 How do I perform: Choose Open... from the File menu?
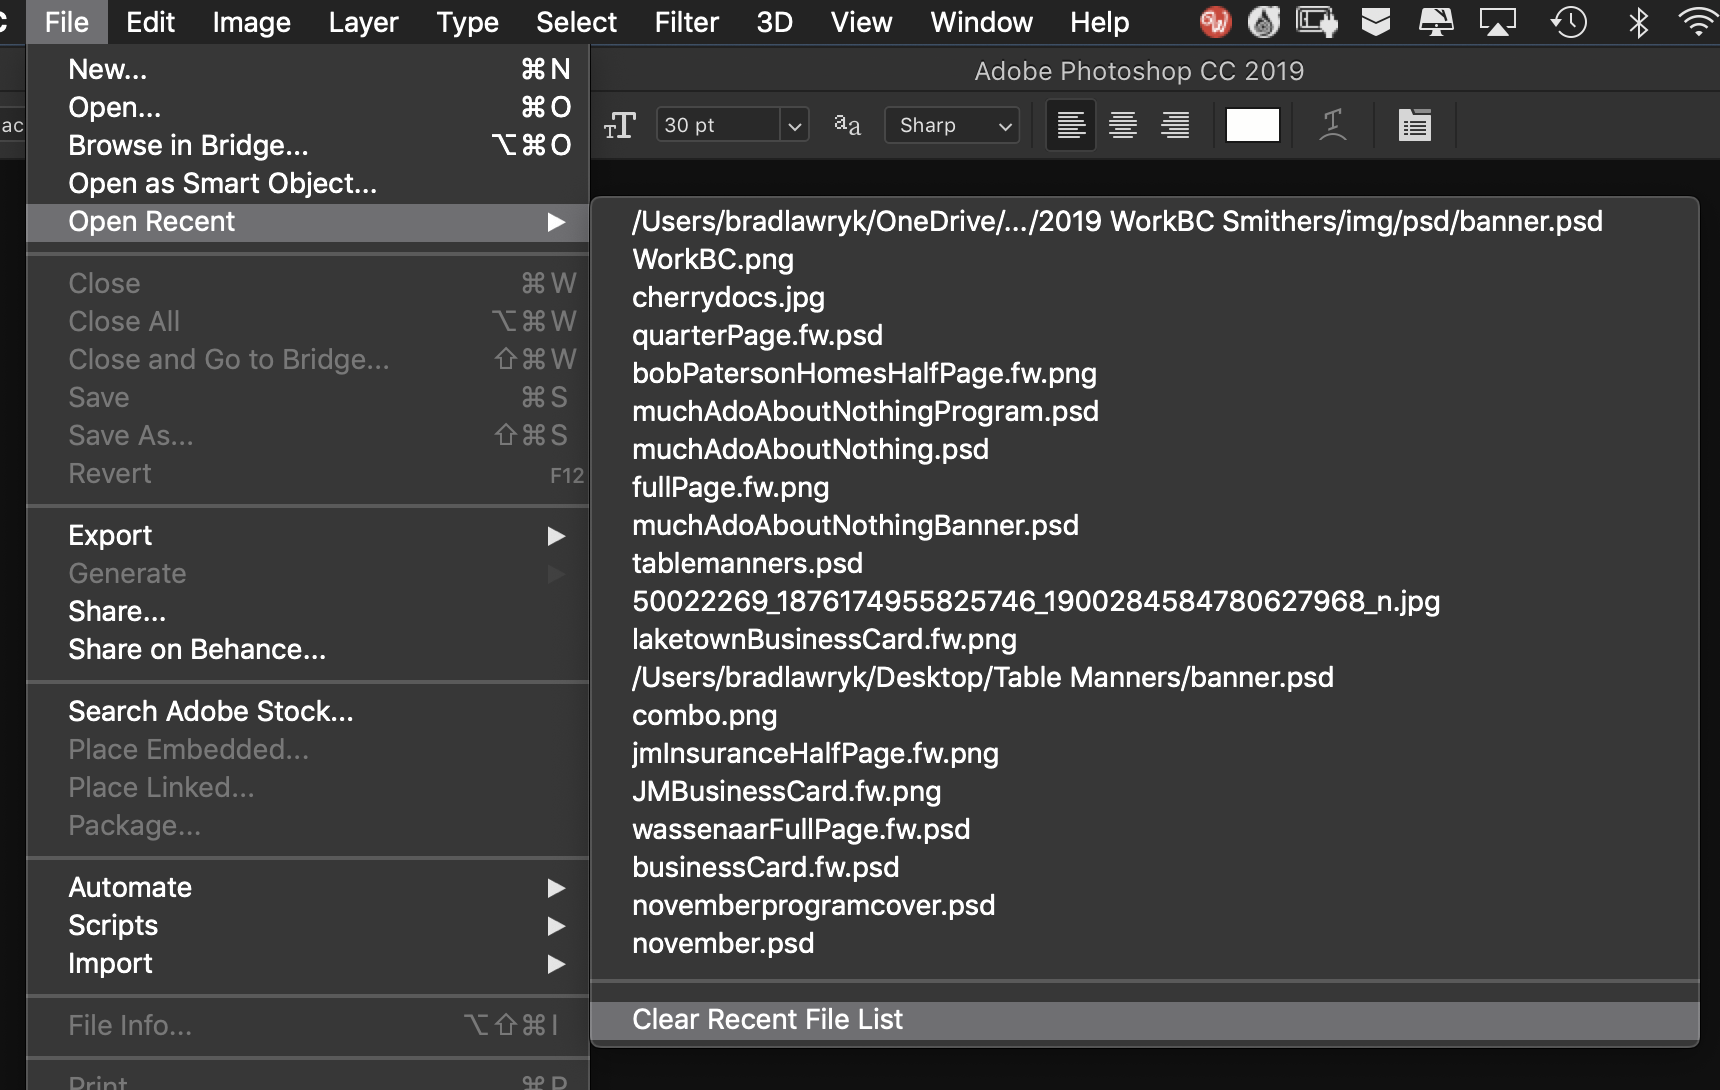307,108
